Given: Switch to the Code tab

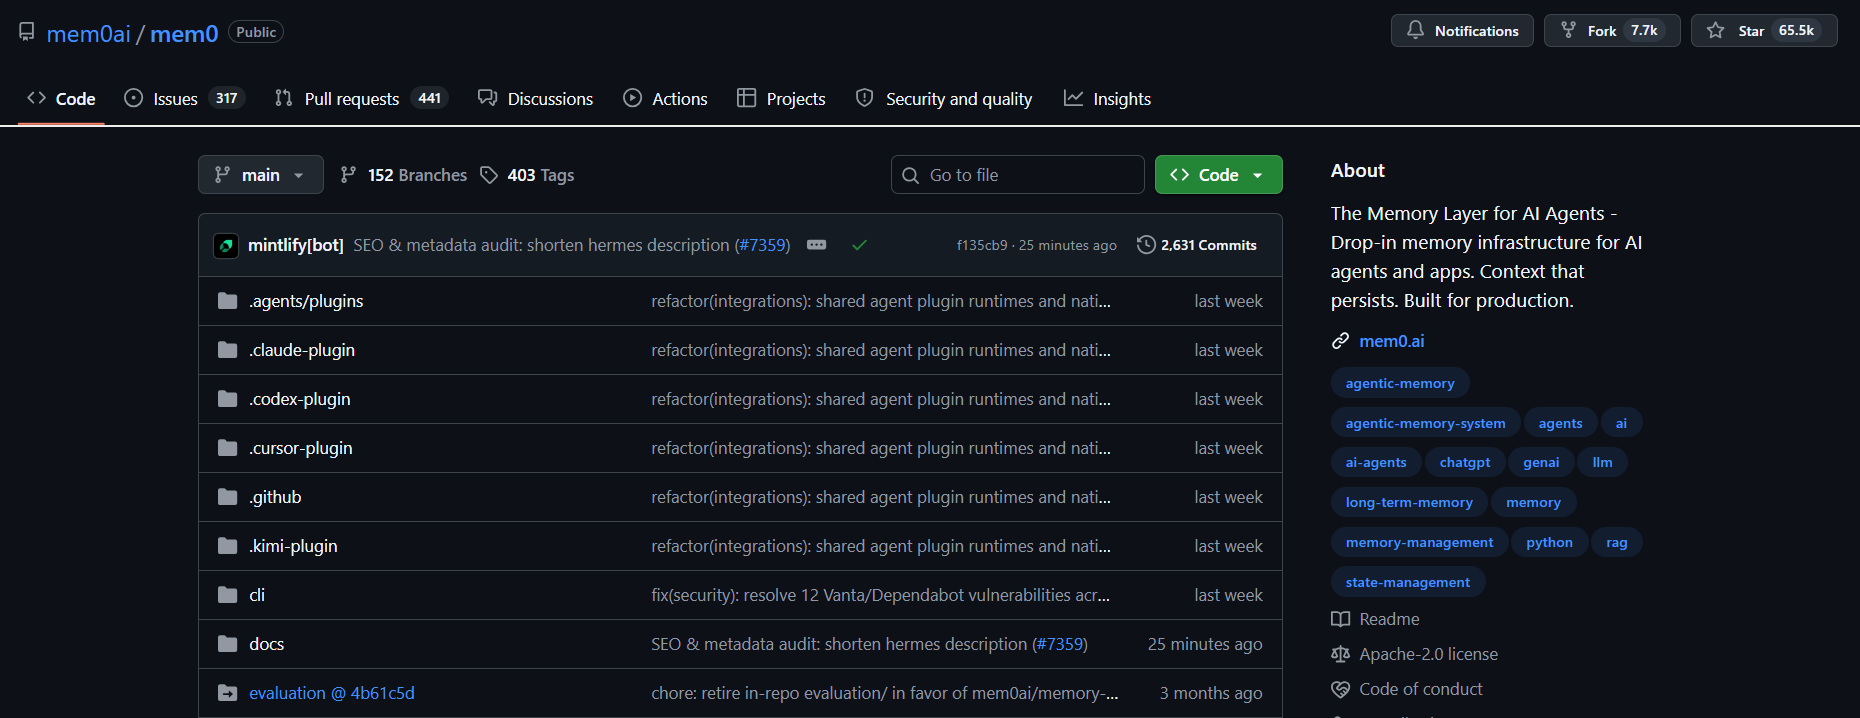Looking at the screenshot, I should [x=61, y=99].
